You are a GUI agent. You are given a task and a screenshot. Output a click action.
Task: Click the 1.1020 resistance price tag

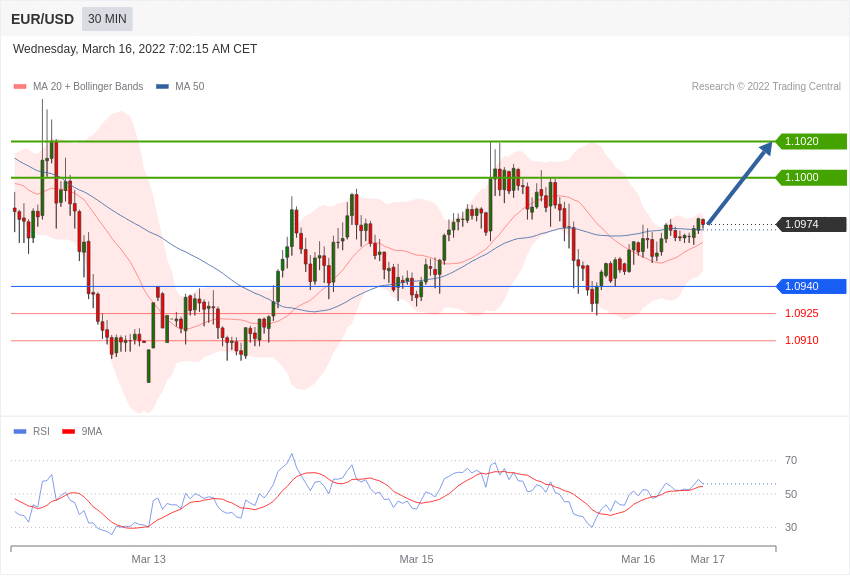812,141
